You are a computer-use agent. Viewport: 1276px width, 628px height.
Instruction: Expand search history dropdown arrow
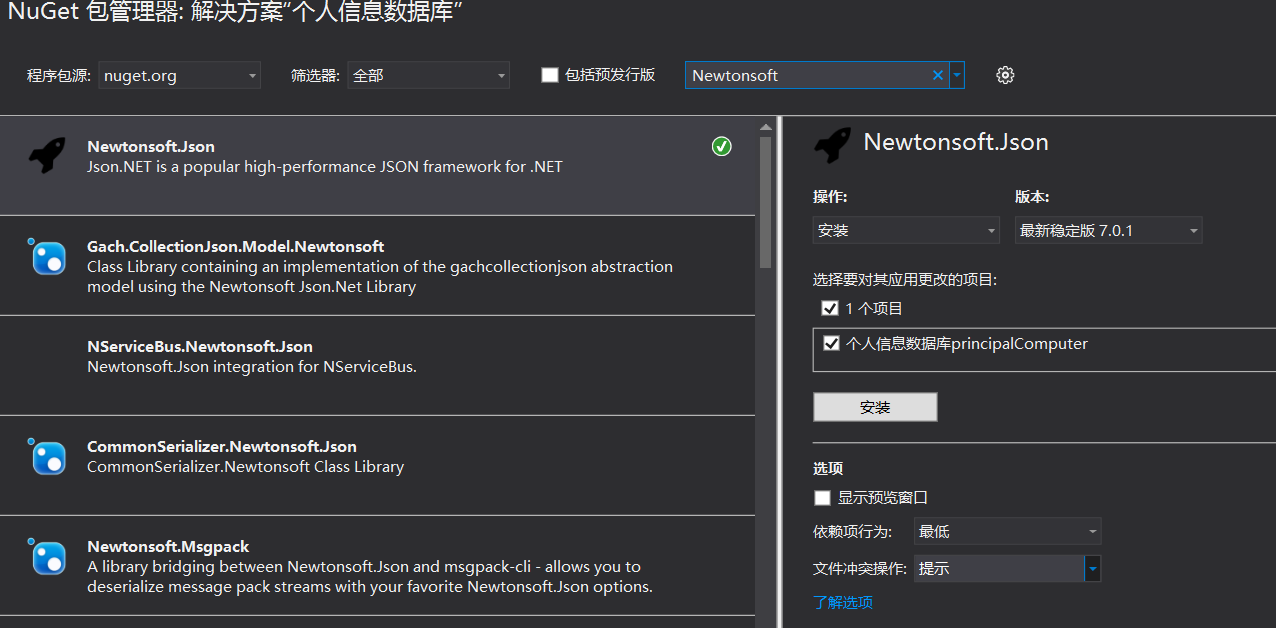click(957, 75)
